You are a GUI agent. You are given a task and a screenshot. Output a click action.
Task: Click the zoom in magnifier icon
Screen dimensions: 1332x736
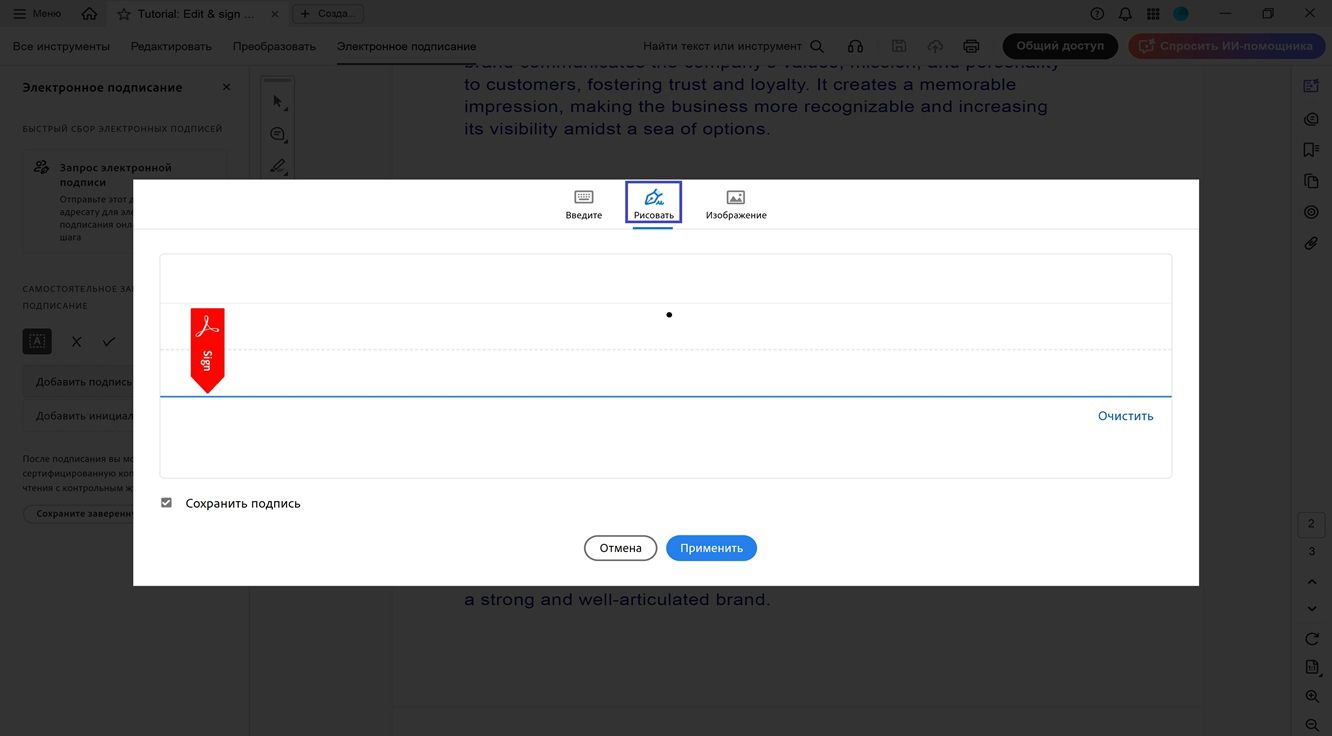[1312, 696]
